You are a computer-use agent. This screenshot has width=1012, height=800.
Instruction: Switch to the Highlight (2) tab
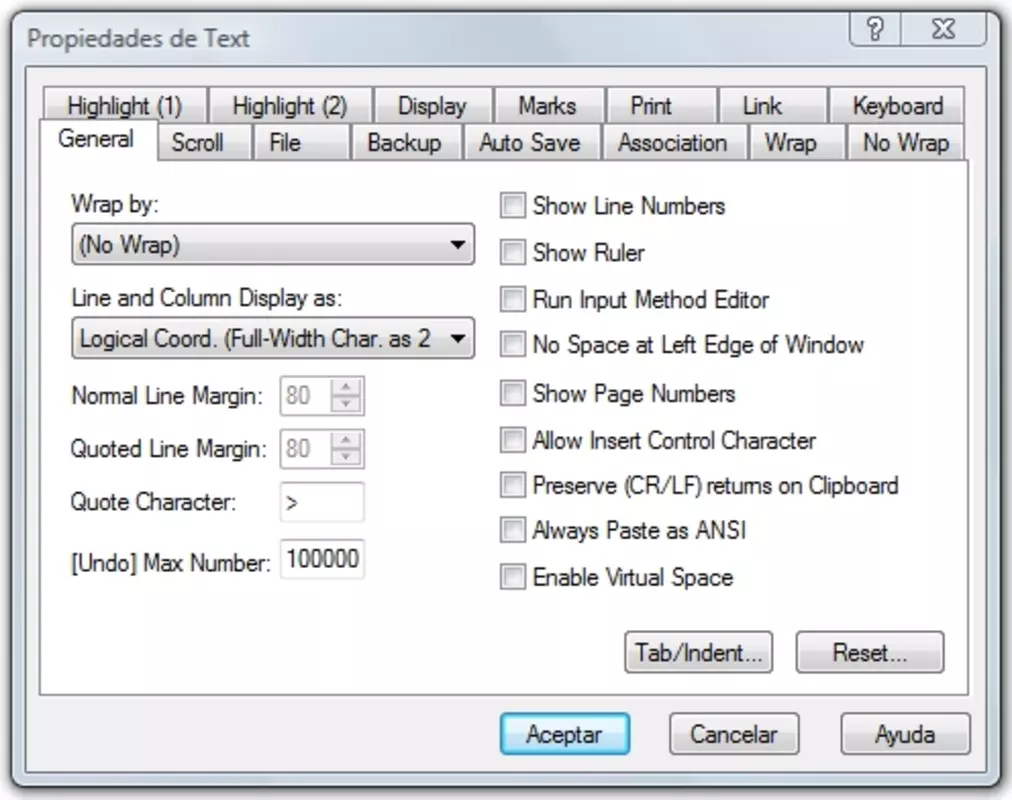coord(290,106)
